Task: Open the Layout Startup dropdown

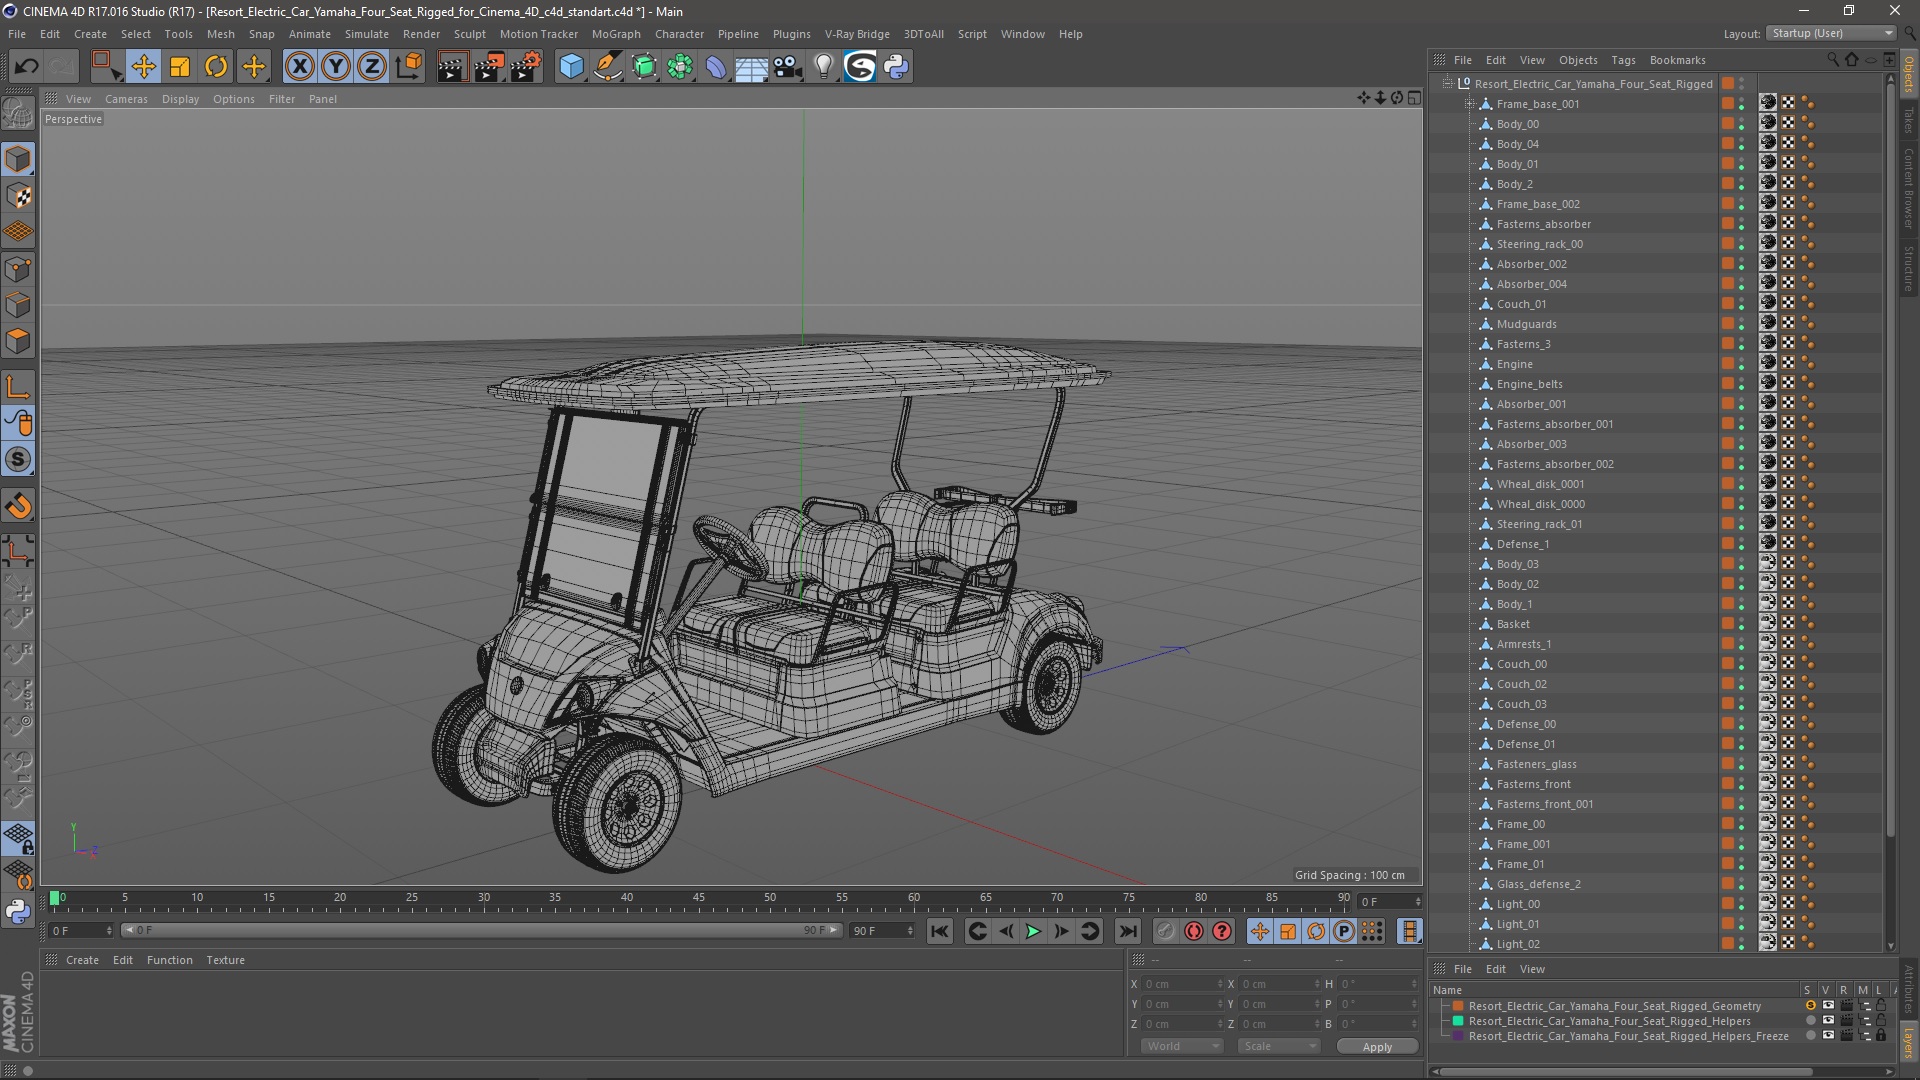Action: 1830,33
